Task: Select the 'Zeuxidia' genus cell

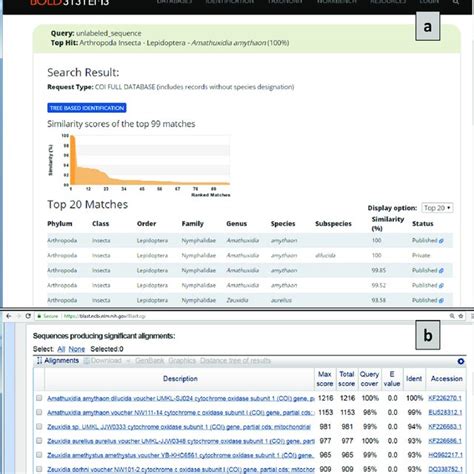Action: (x=237, y=300)
